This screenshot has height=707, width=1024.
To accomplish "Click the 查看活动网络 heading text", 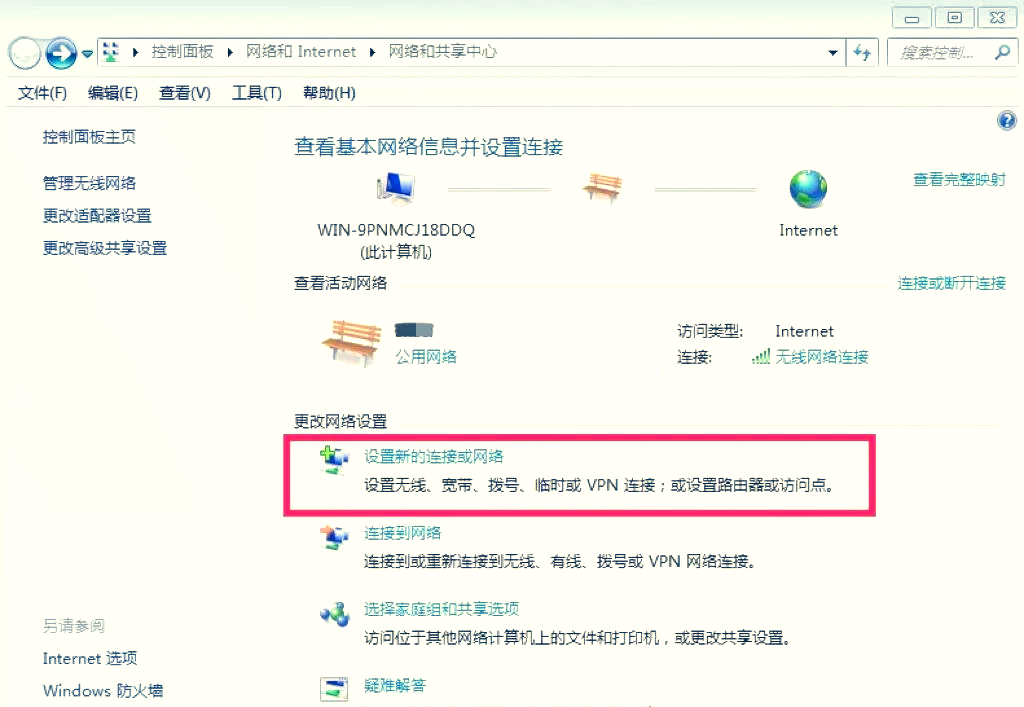I will (x=340, y=283).
